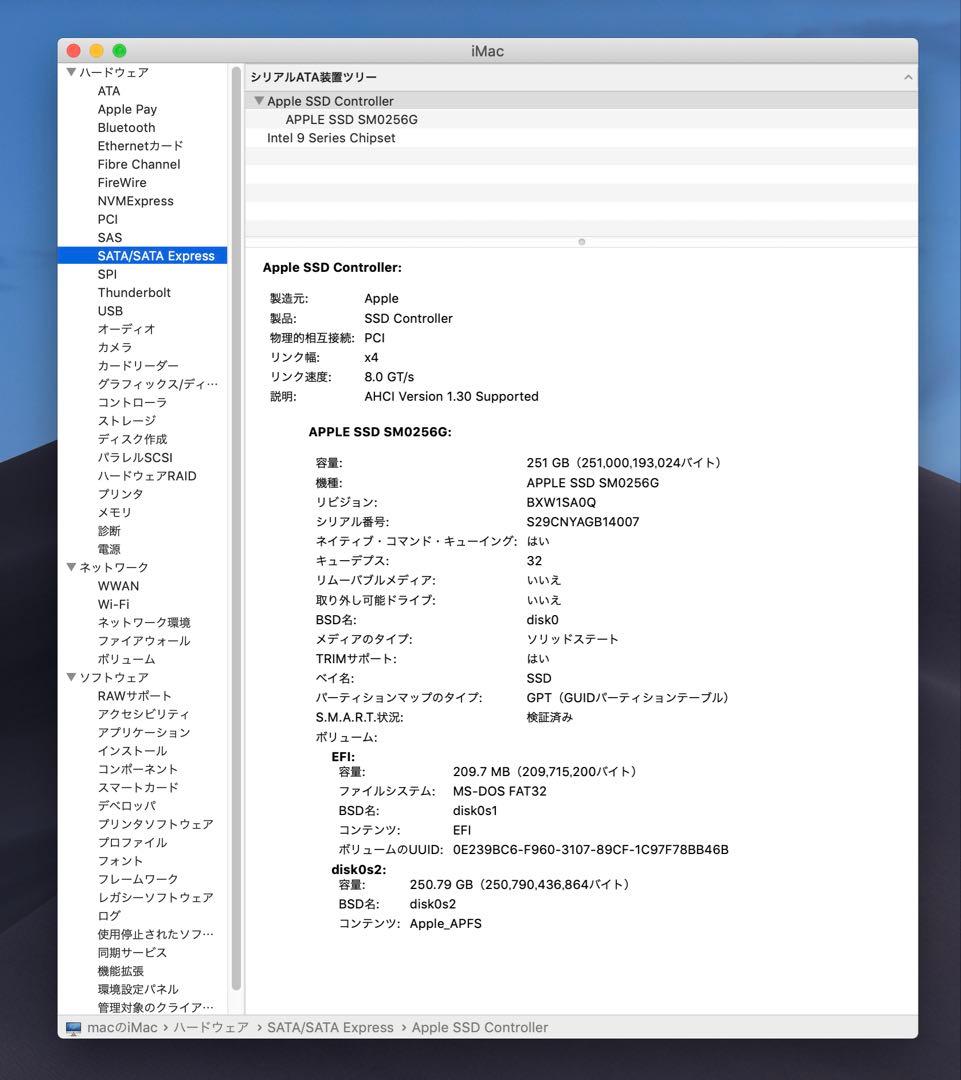Open ネットワーク環境 in the sidebar
The height and width of the screenshot is (1080, 961).
pyautogui.click(x=143, y=623)
